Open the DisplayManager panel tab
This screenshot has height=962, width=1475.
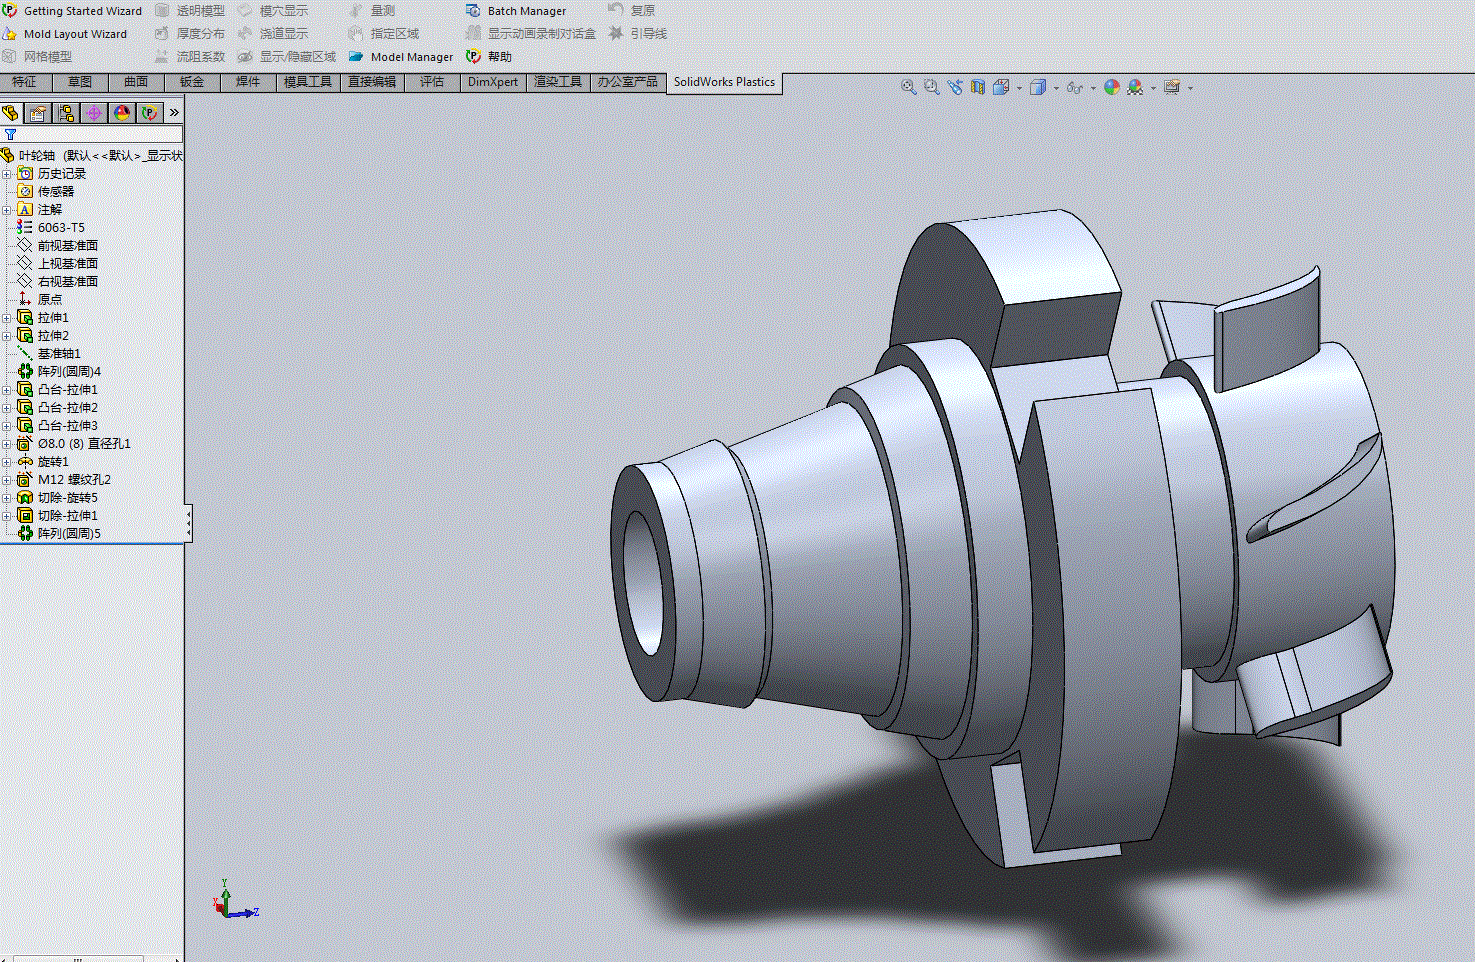[122, 113]
